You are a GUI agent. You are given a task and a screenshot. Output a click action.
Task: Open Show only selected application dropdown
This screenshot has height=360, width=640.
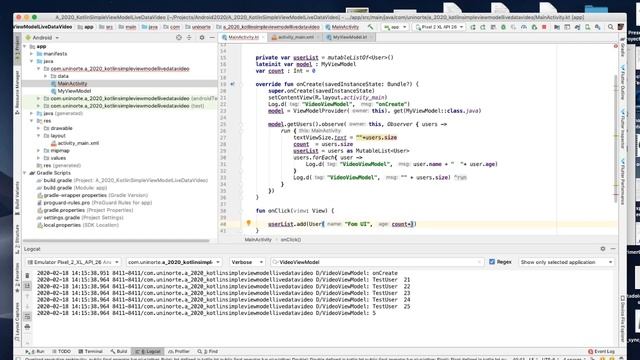(x=566, y=262)
